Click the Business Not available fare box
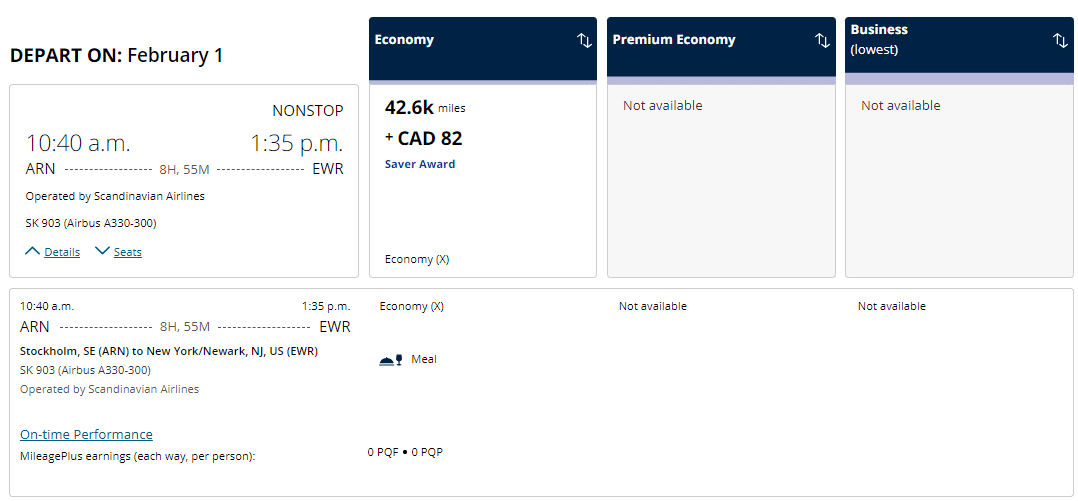Viewport: 1078px width, 501px height. click(958, 180)
